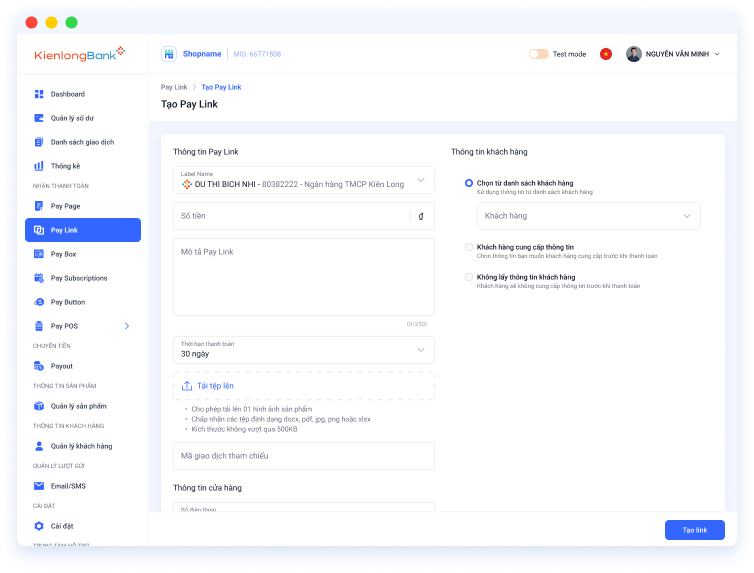Click the Payout coins icon
Viewport: 754px width, 573px height.
click(x=39, y=366)
